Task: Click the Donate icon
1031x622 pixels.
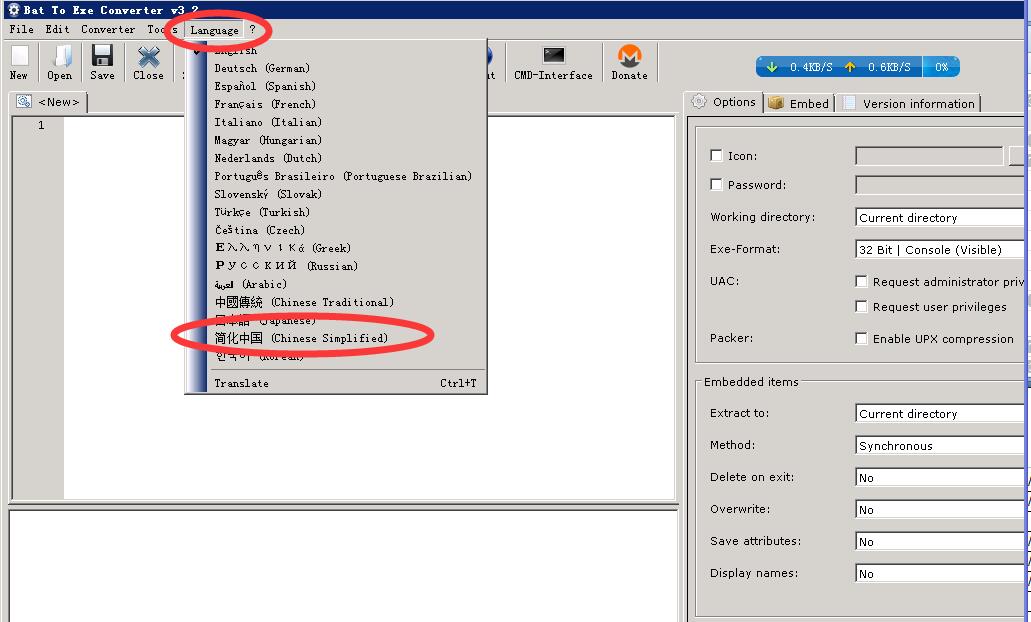Action: [x=629, y=62]
